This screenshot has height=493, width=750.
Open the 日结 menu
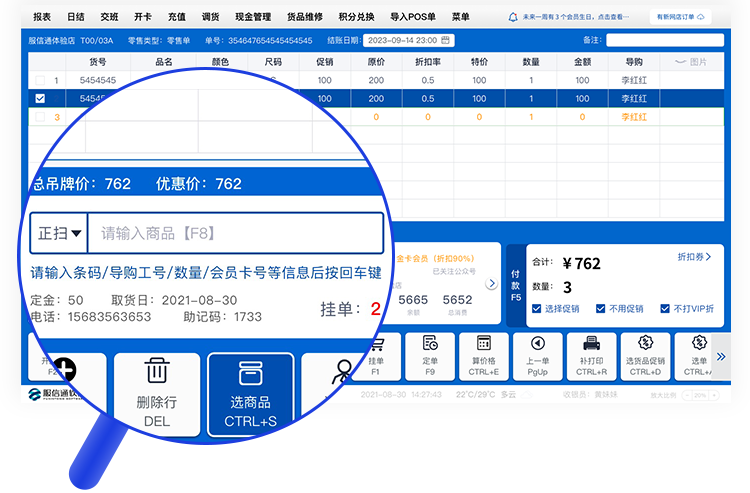(76, 17)
